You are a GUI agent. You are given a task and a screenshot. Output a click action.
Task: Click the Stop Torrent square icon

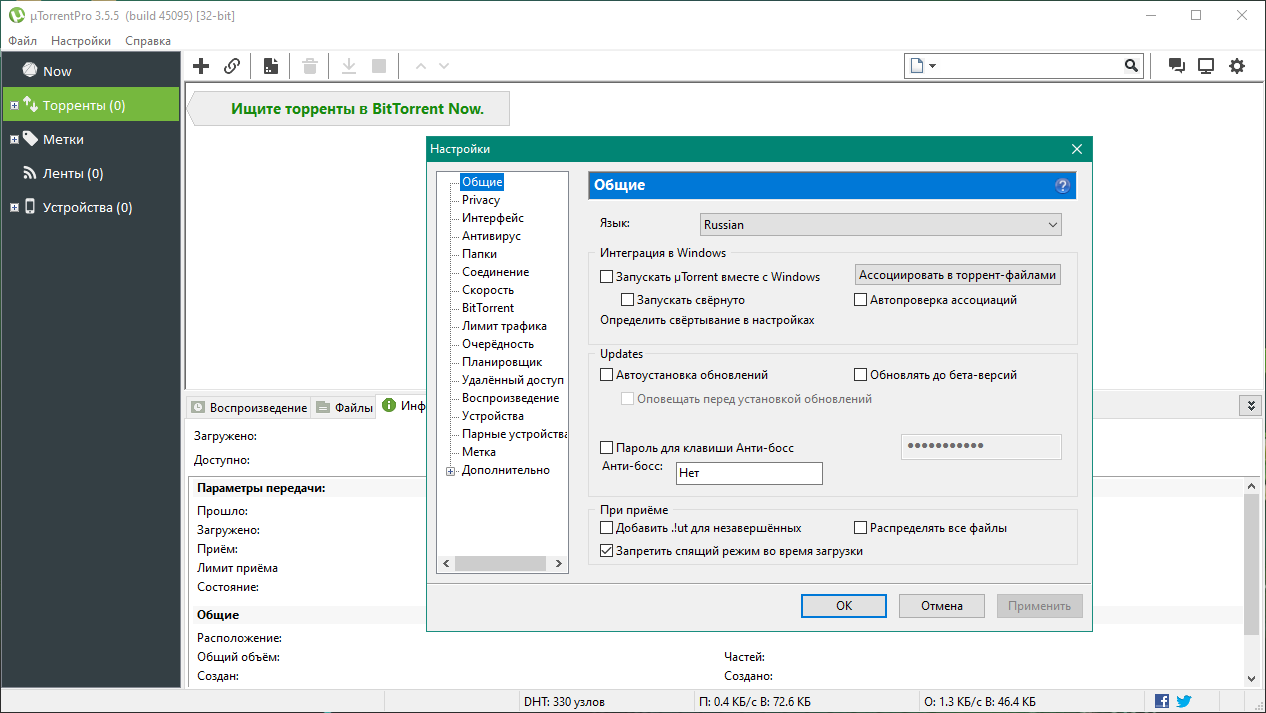379,66
